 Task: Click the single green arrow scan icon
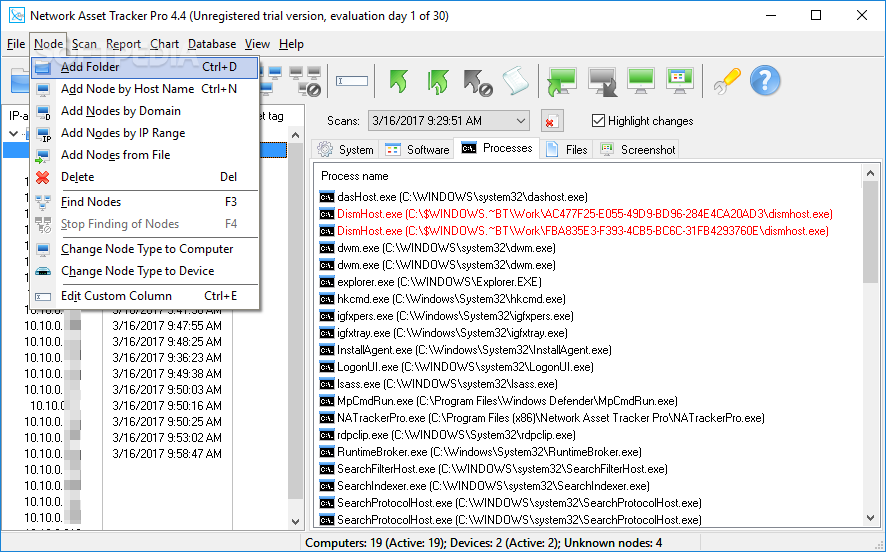pyautogui.click(x=399, y=81)
